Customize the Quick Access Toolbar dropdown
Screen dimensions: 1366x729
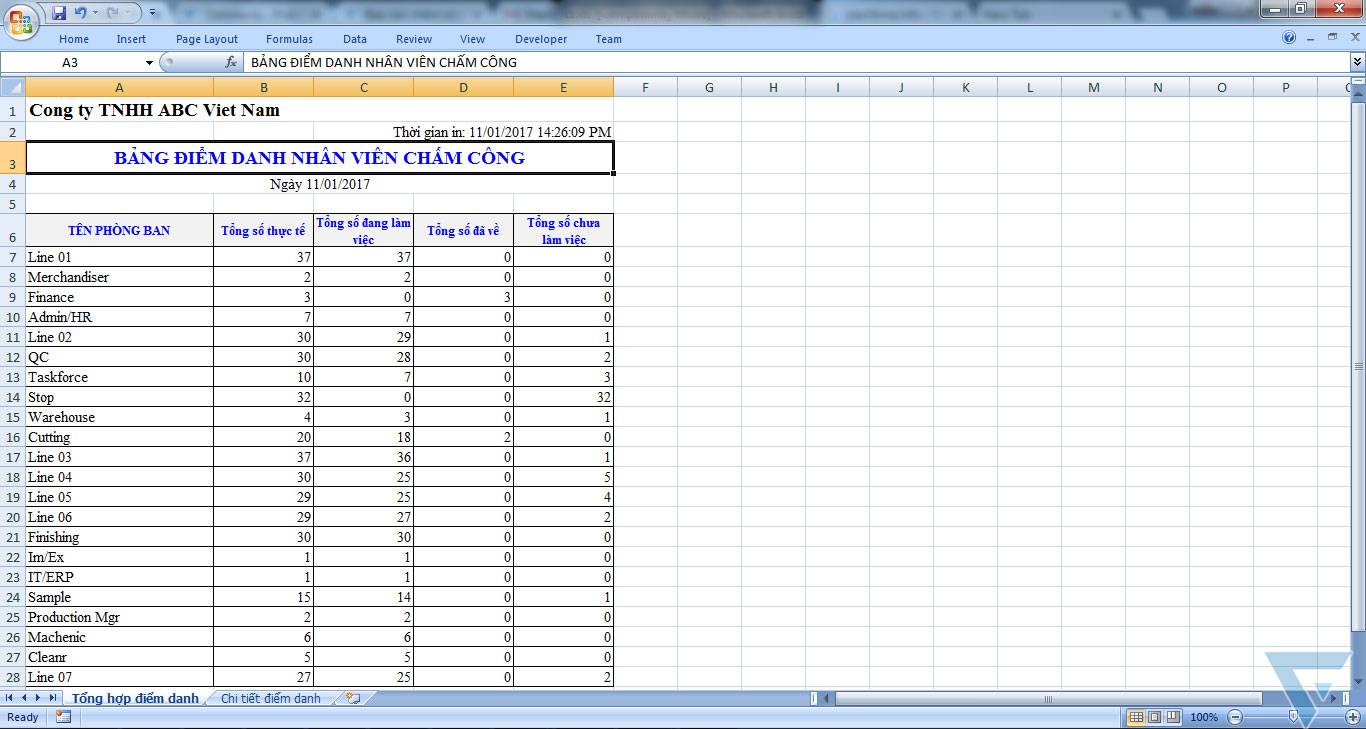pyautogui.click(x=152, y=13)
